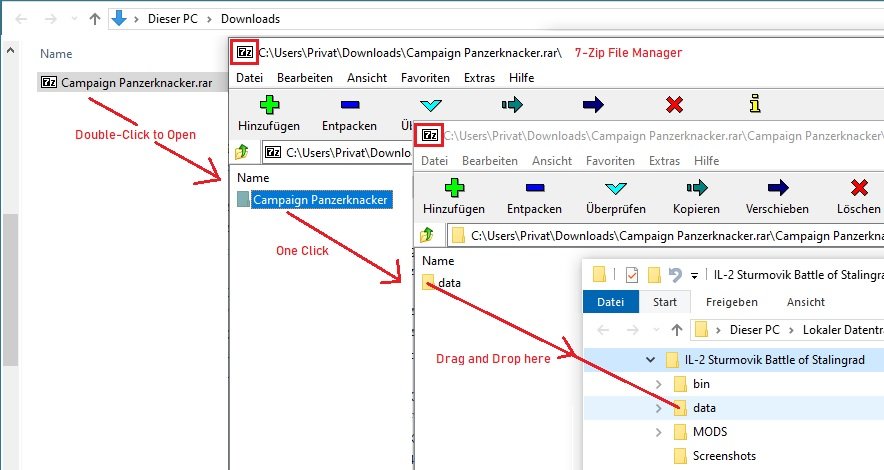The height and width of the screenshot is (470, 884).
Task: Click the yellow info icon in back 7-Zip window
Action: point(755,104)
